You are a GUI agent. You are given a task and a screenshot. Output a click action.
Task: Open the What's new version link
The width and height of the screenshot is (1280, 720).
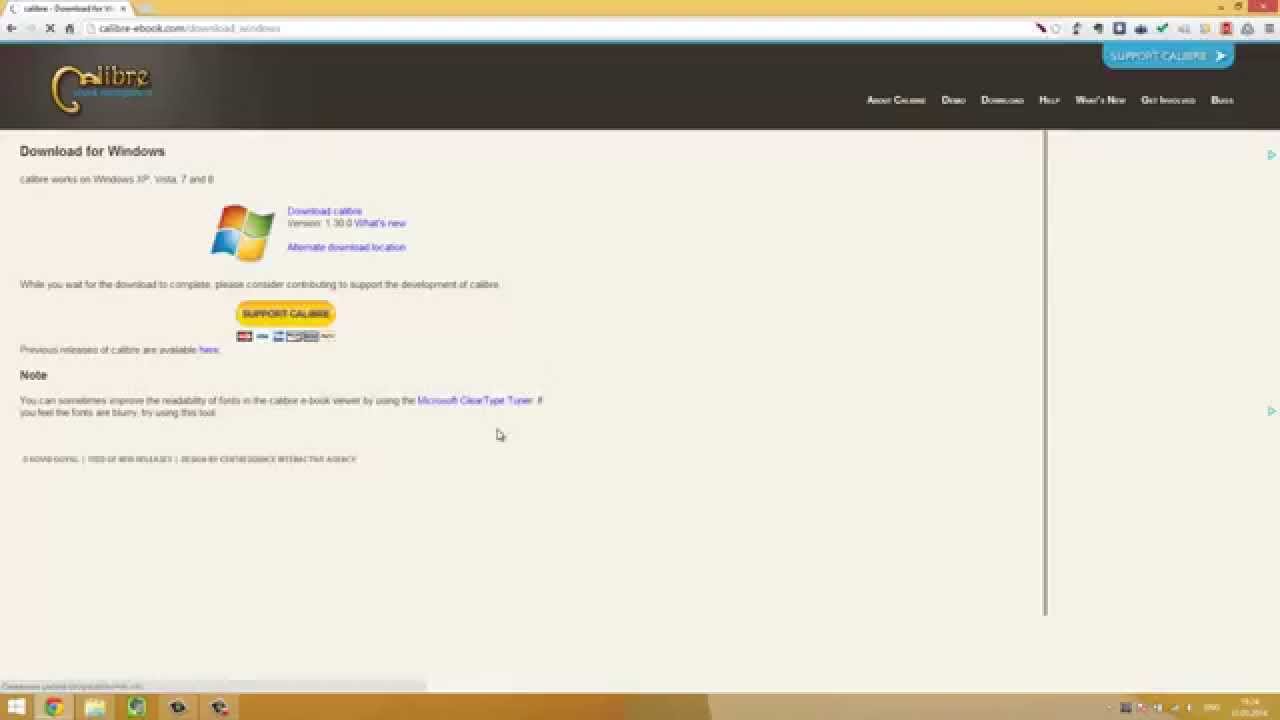pyautogui.click(x=380, y=223)
